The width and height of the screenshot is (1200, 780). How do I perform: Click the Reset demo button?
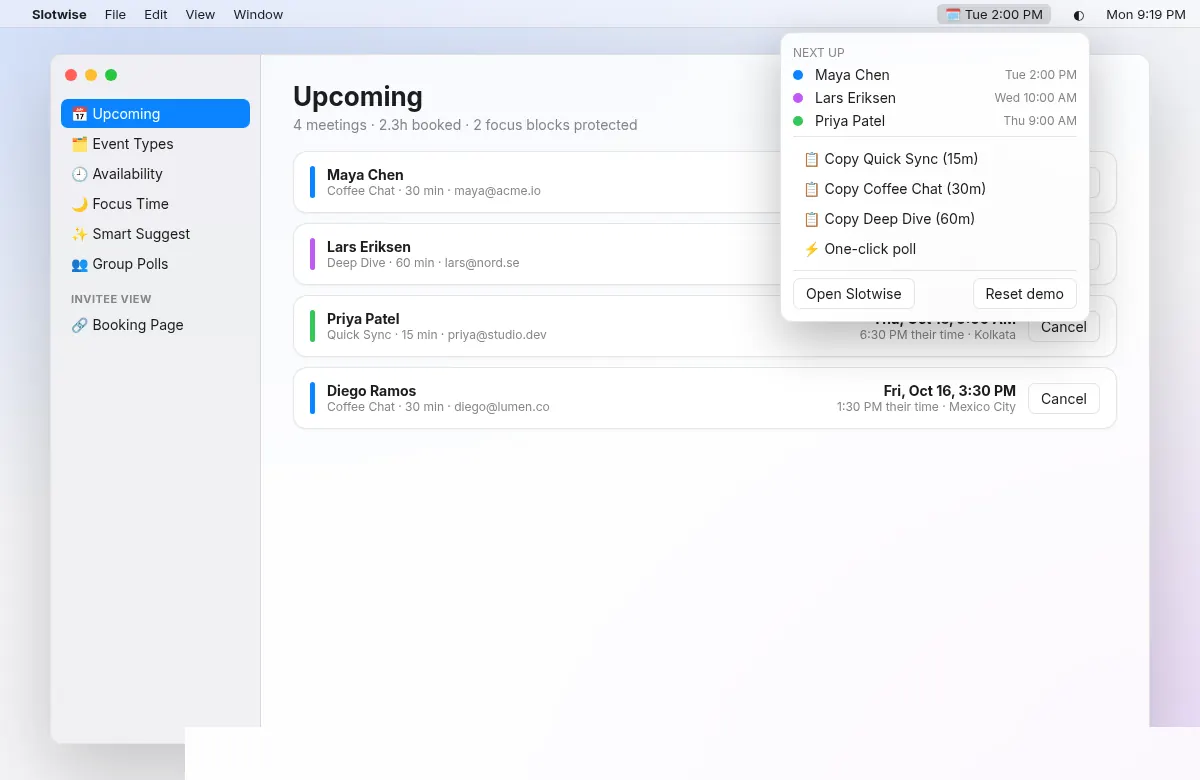(1025, 294)
